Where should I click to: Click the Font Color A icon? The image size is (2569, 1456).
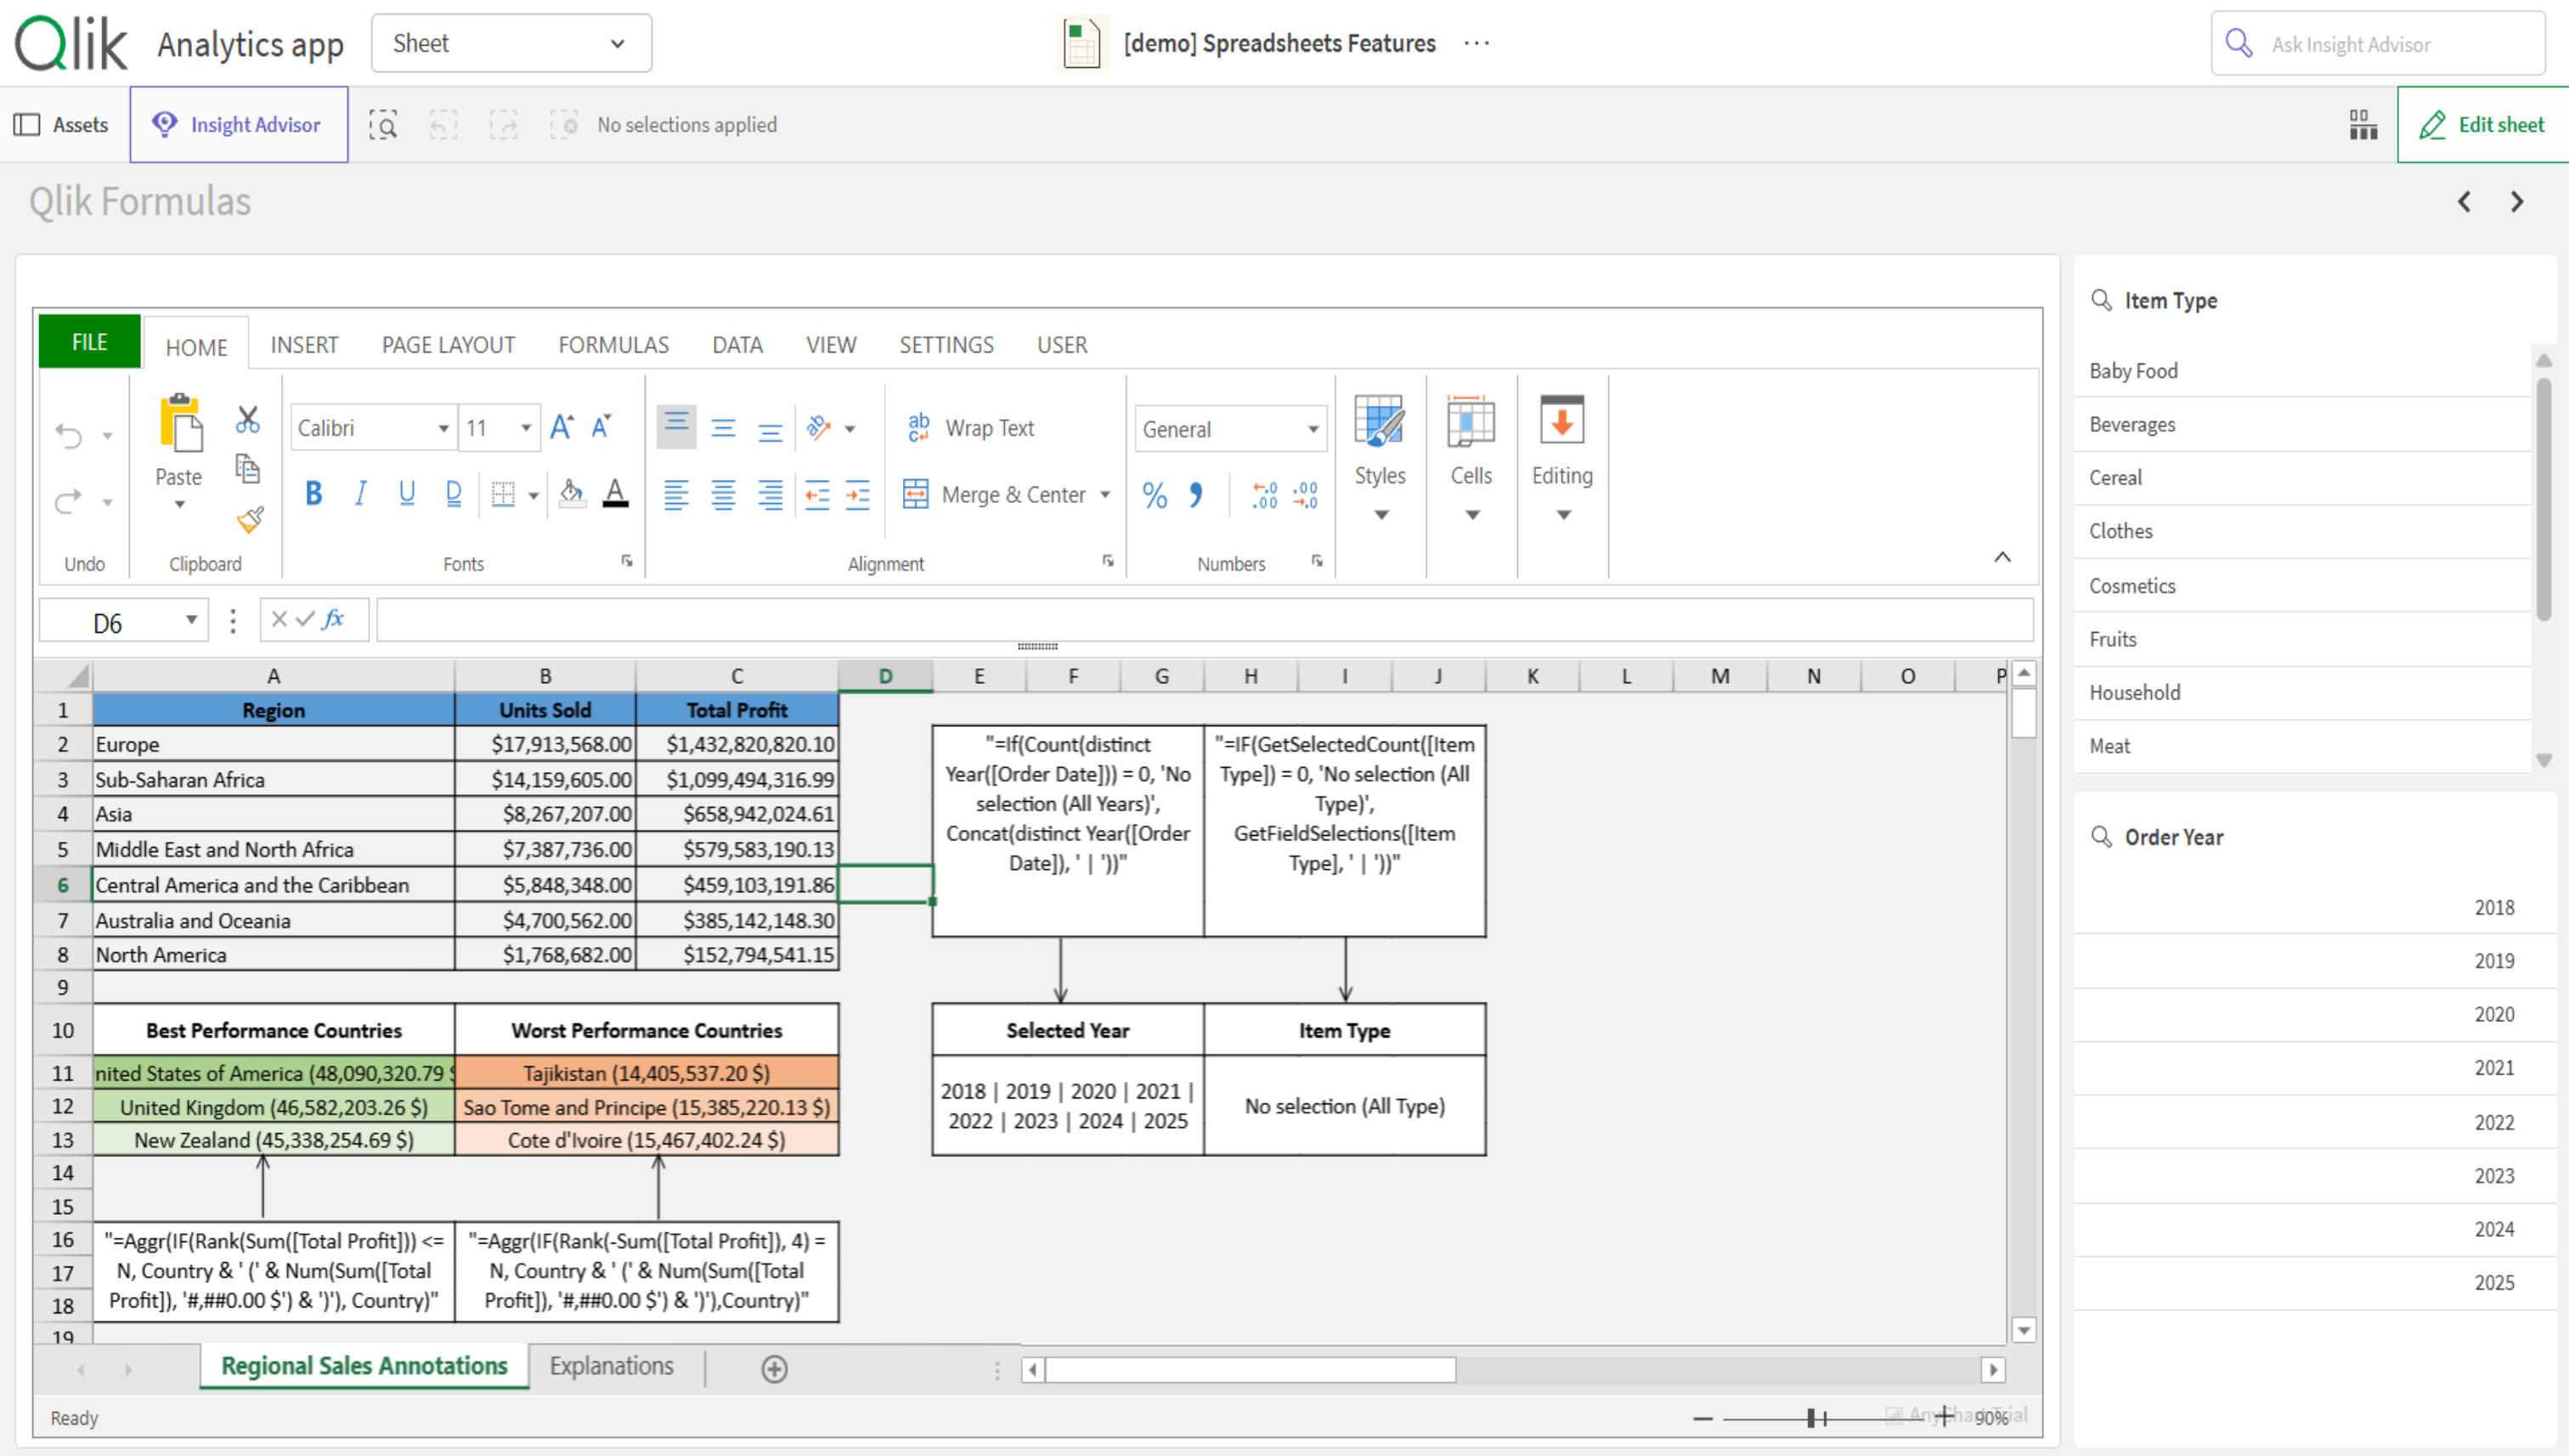[616, 494]
